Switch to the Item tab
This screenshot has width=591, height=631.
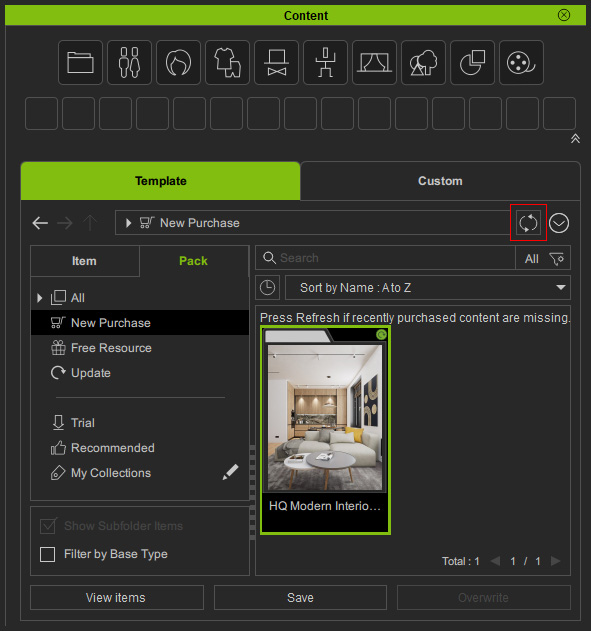(x=84, y=261)
